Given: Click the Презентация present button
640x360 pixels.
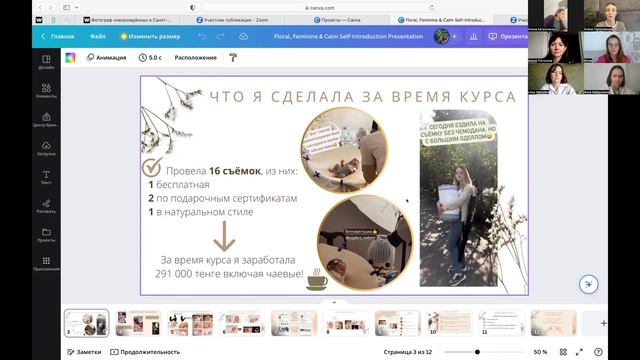Looking at the screenshot, I should tap(507, 36).
